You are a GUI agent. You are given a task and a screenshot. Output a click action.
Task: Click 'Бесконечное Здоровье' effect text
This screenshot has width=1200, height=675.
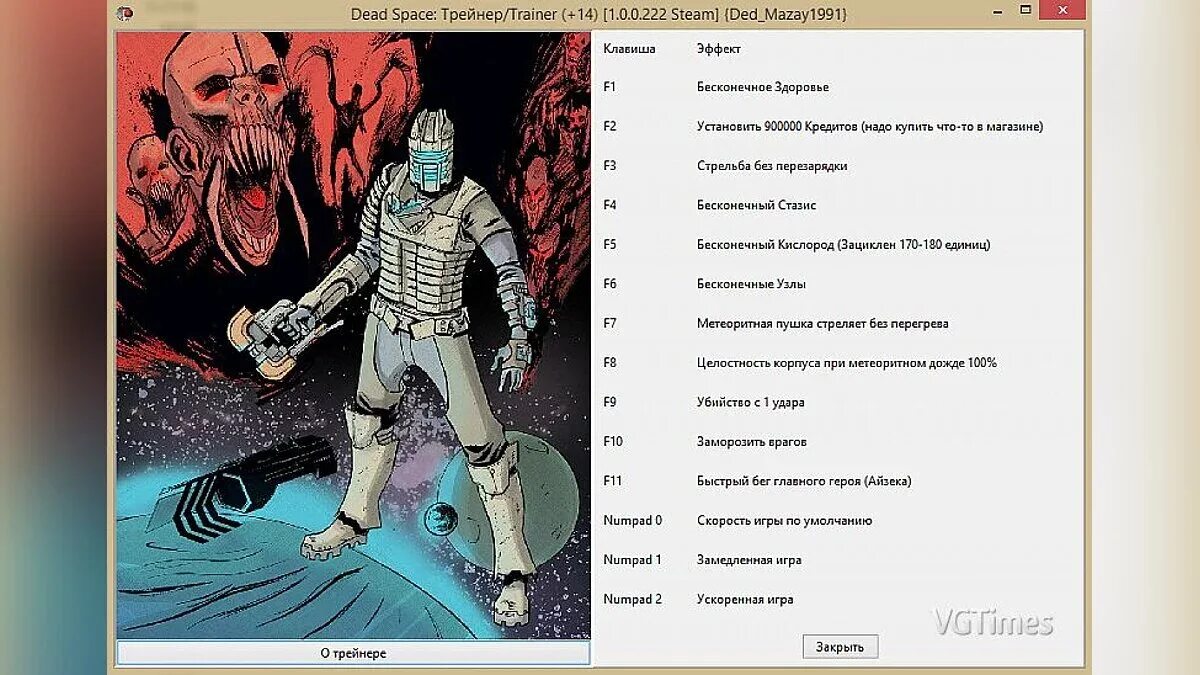[763, 87]
